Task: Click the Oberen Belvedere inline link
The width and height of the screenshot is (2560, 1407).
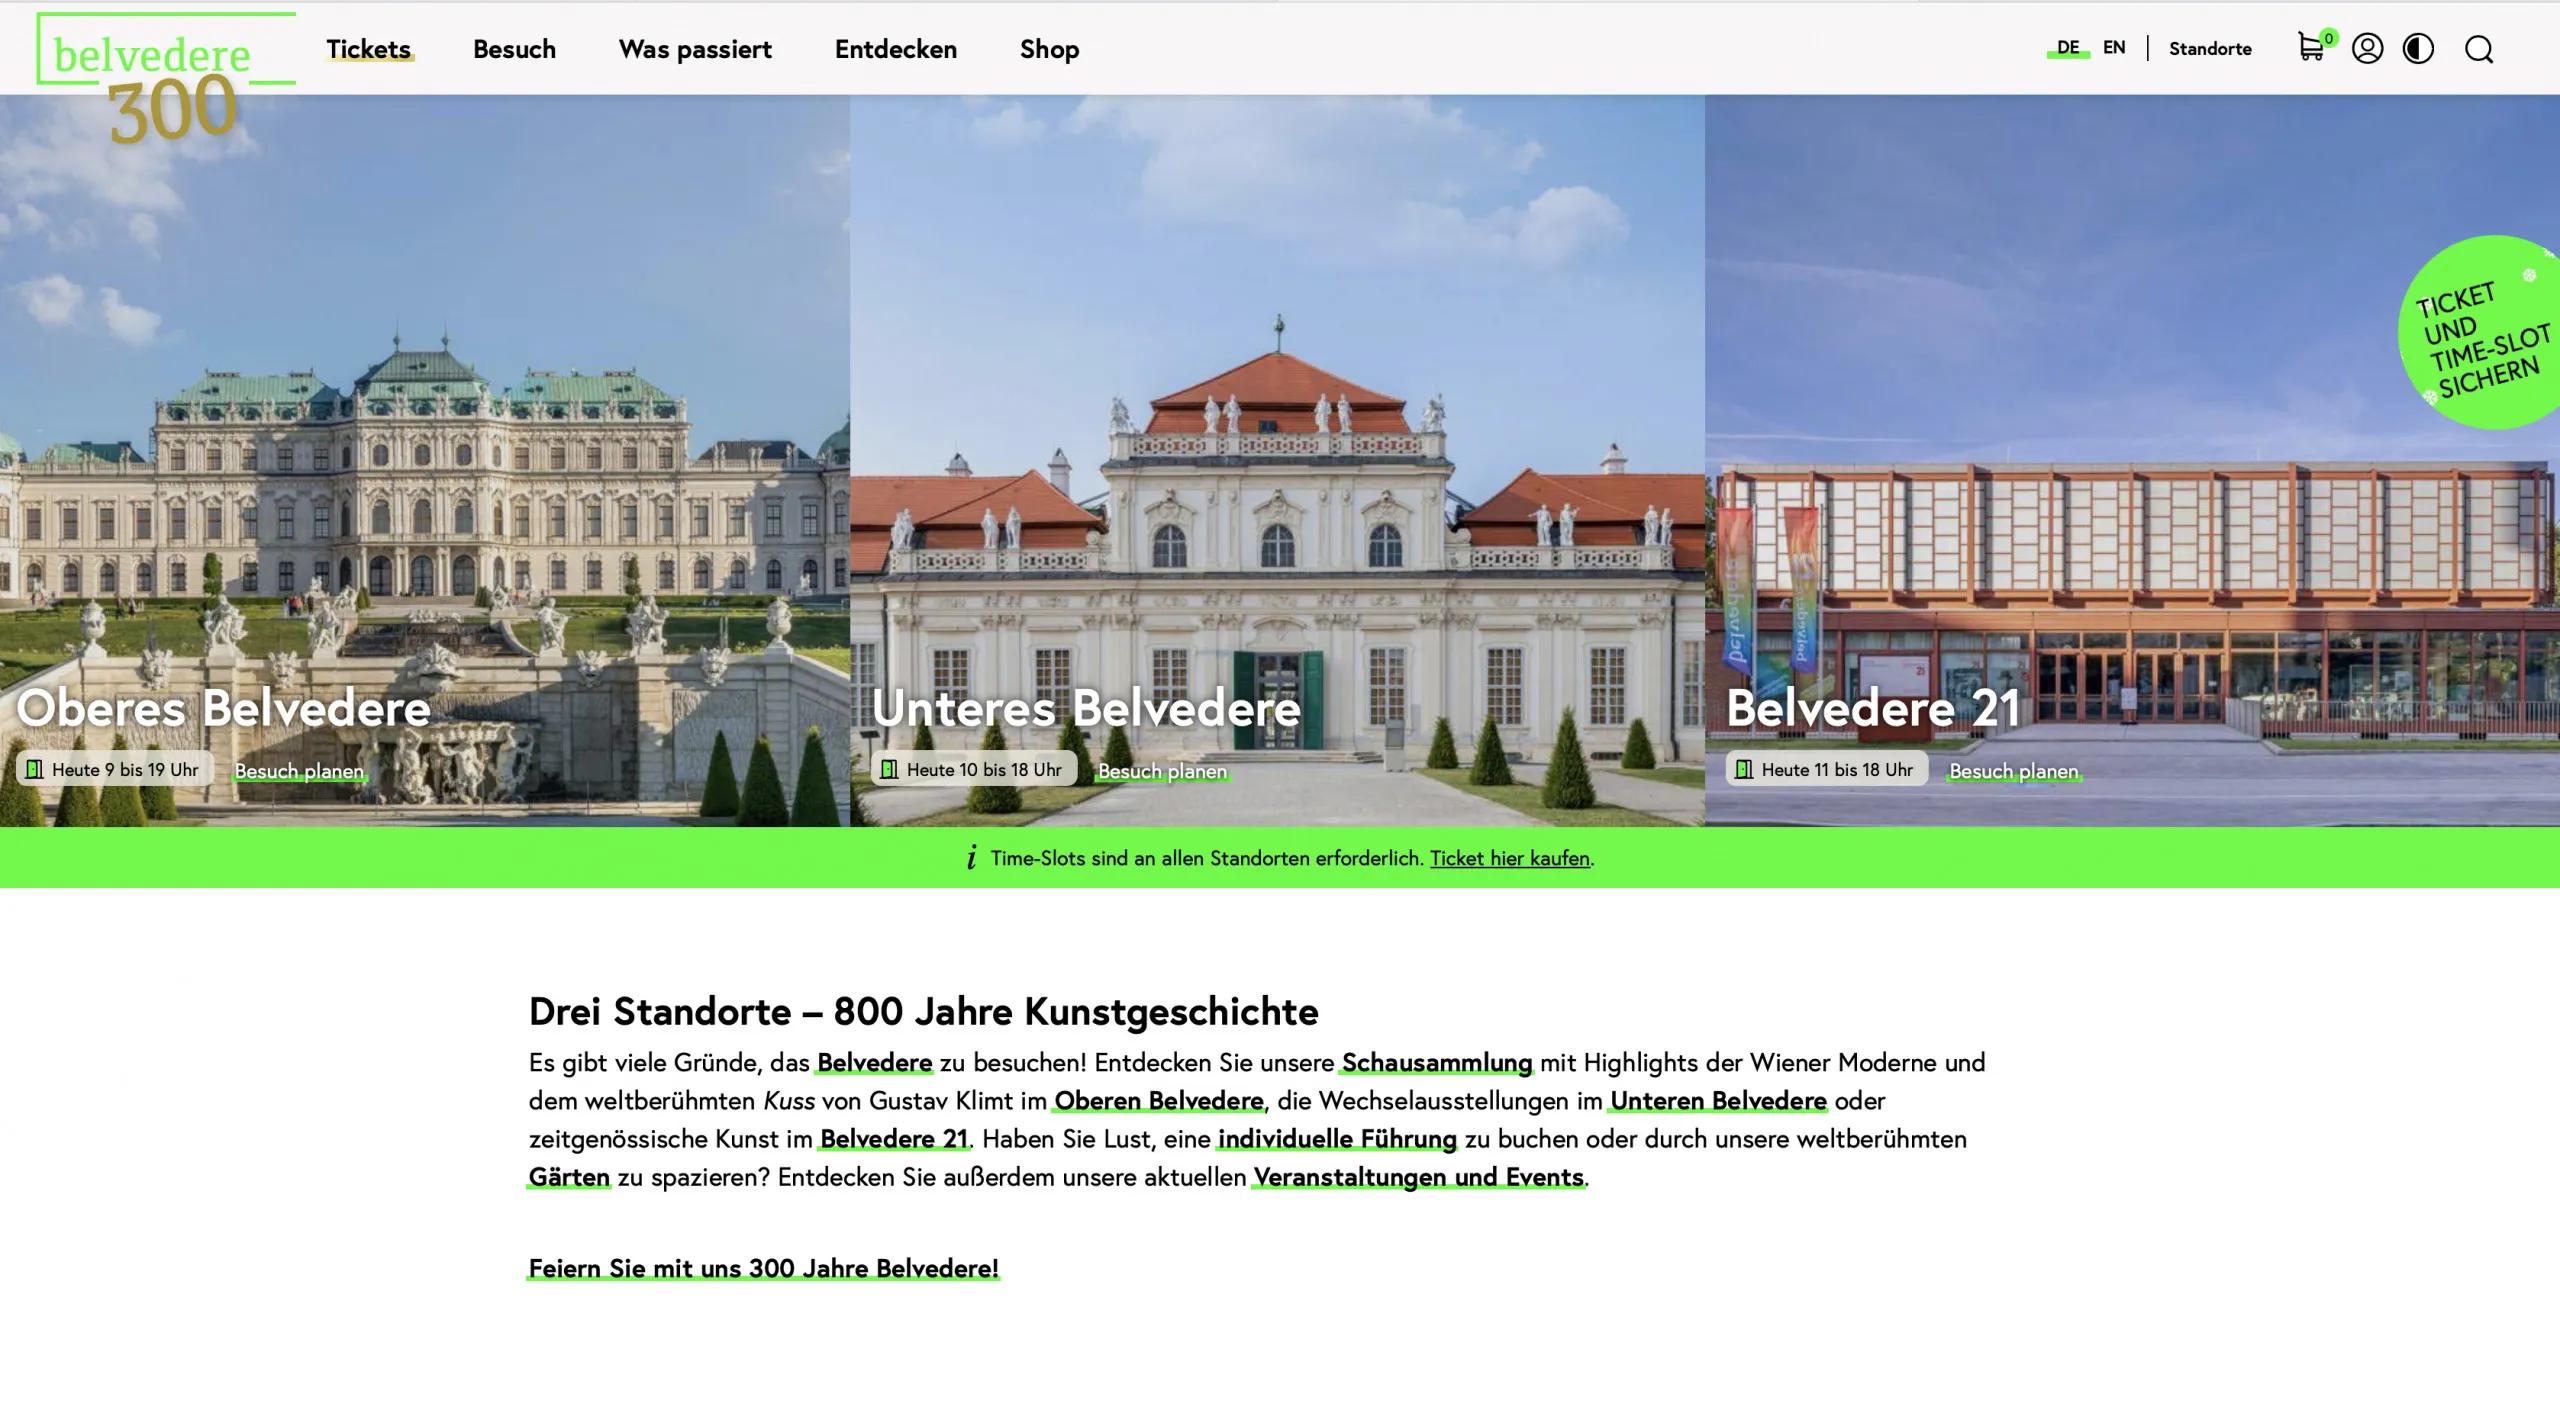Action: pos(1157,1100)
